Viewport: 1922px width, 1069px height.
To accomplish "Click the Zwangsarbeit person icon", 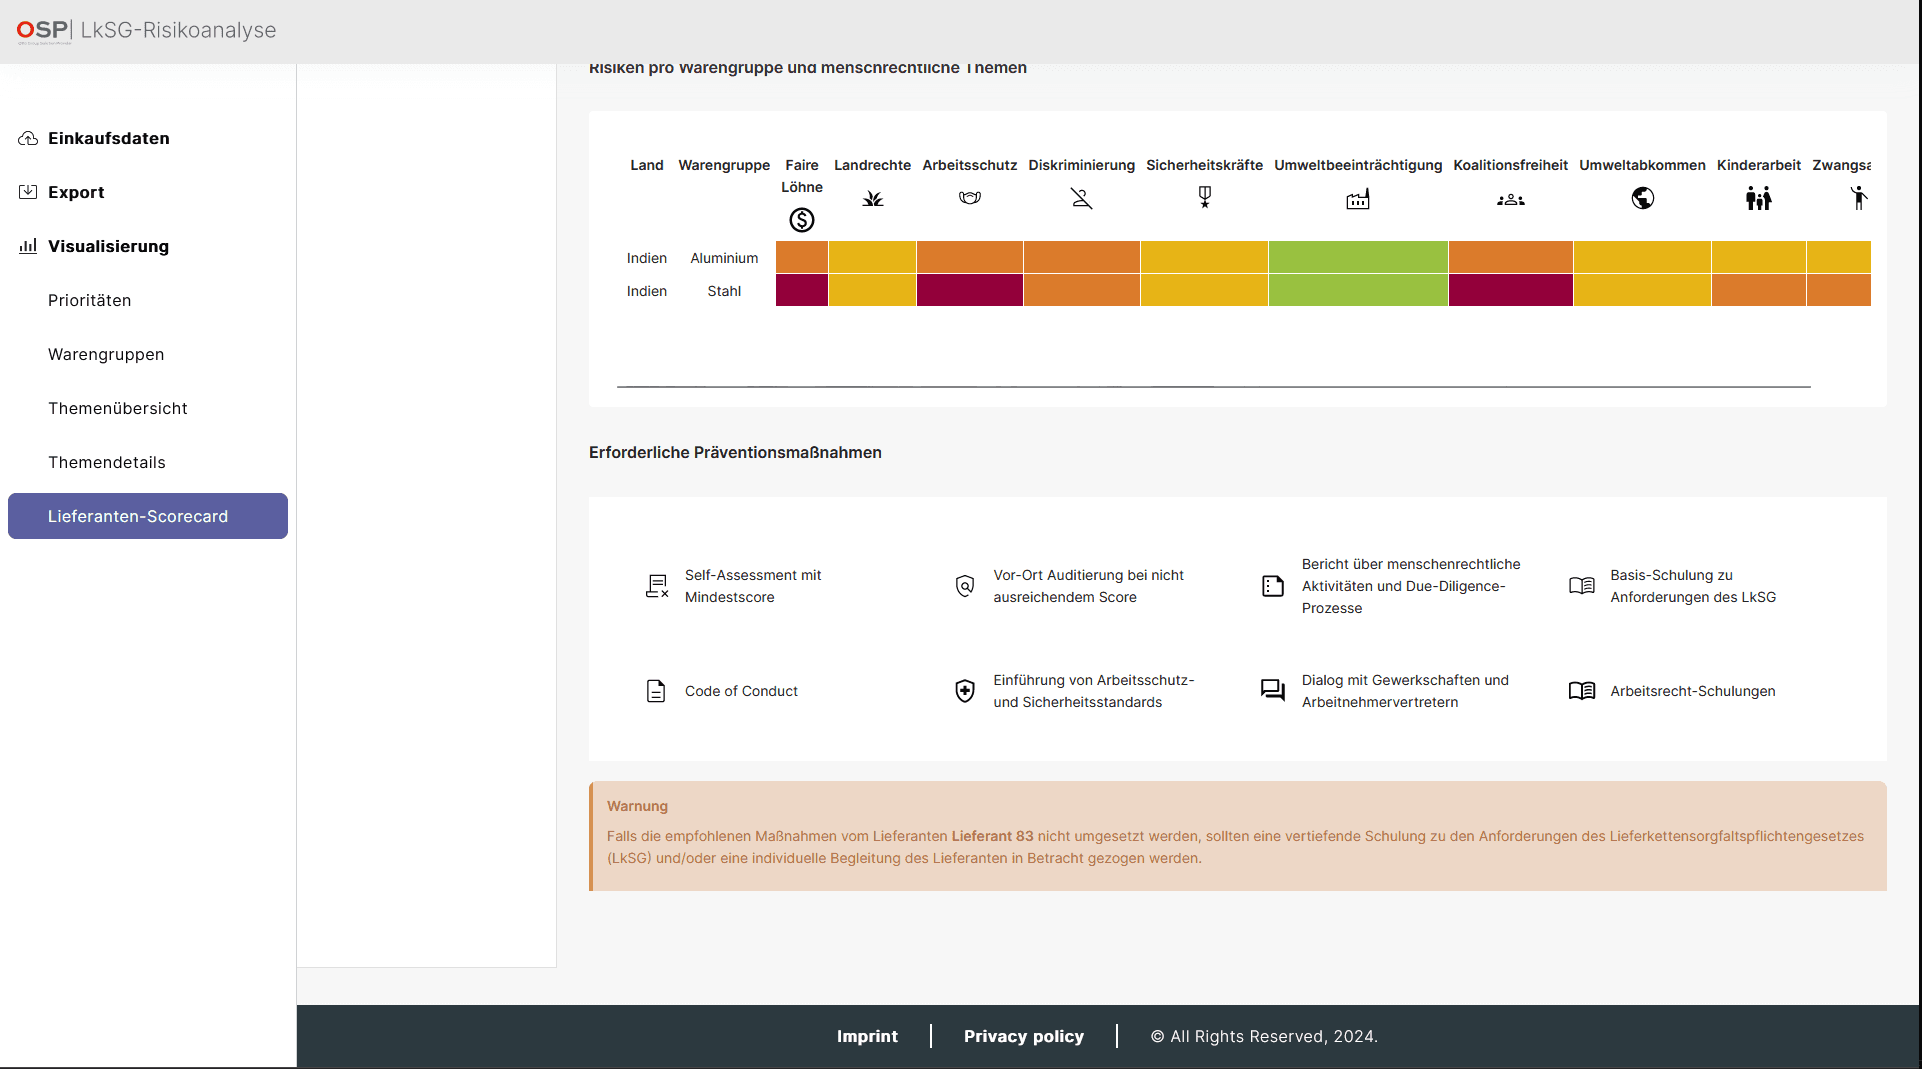I will 1859,198.
